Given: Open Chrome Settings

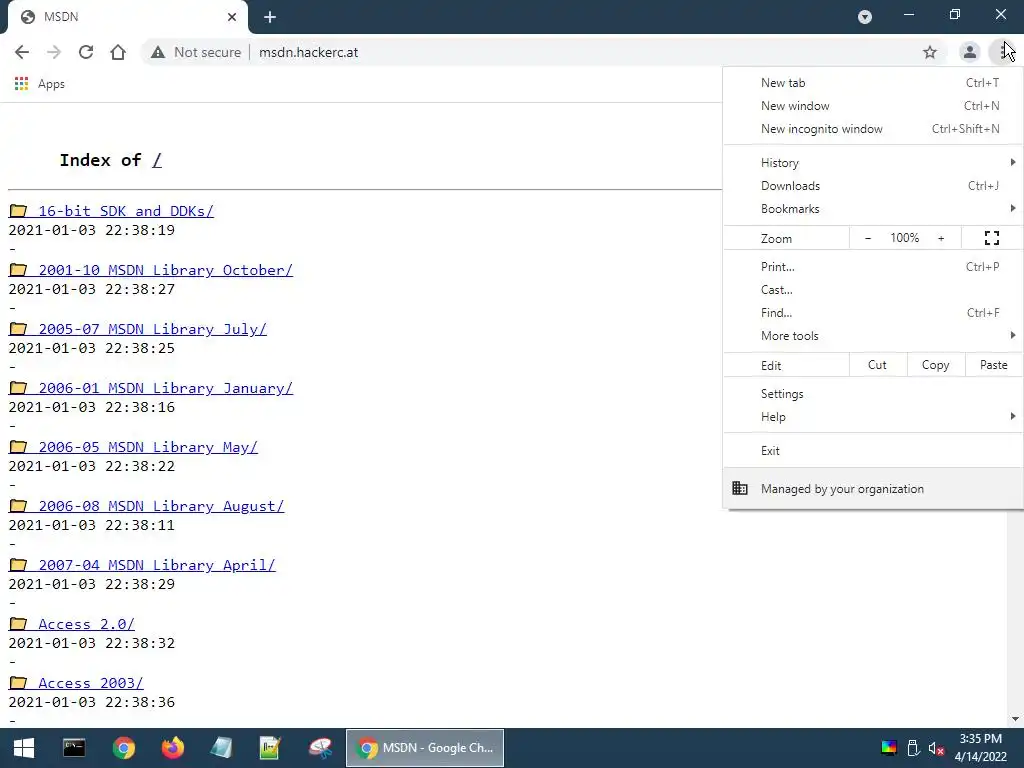Looking at the screenshot, I should coord(873,394).
